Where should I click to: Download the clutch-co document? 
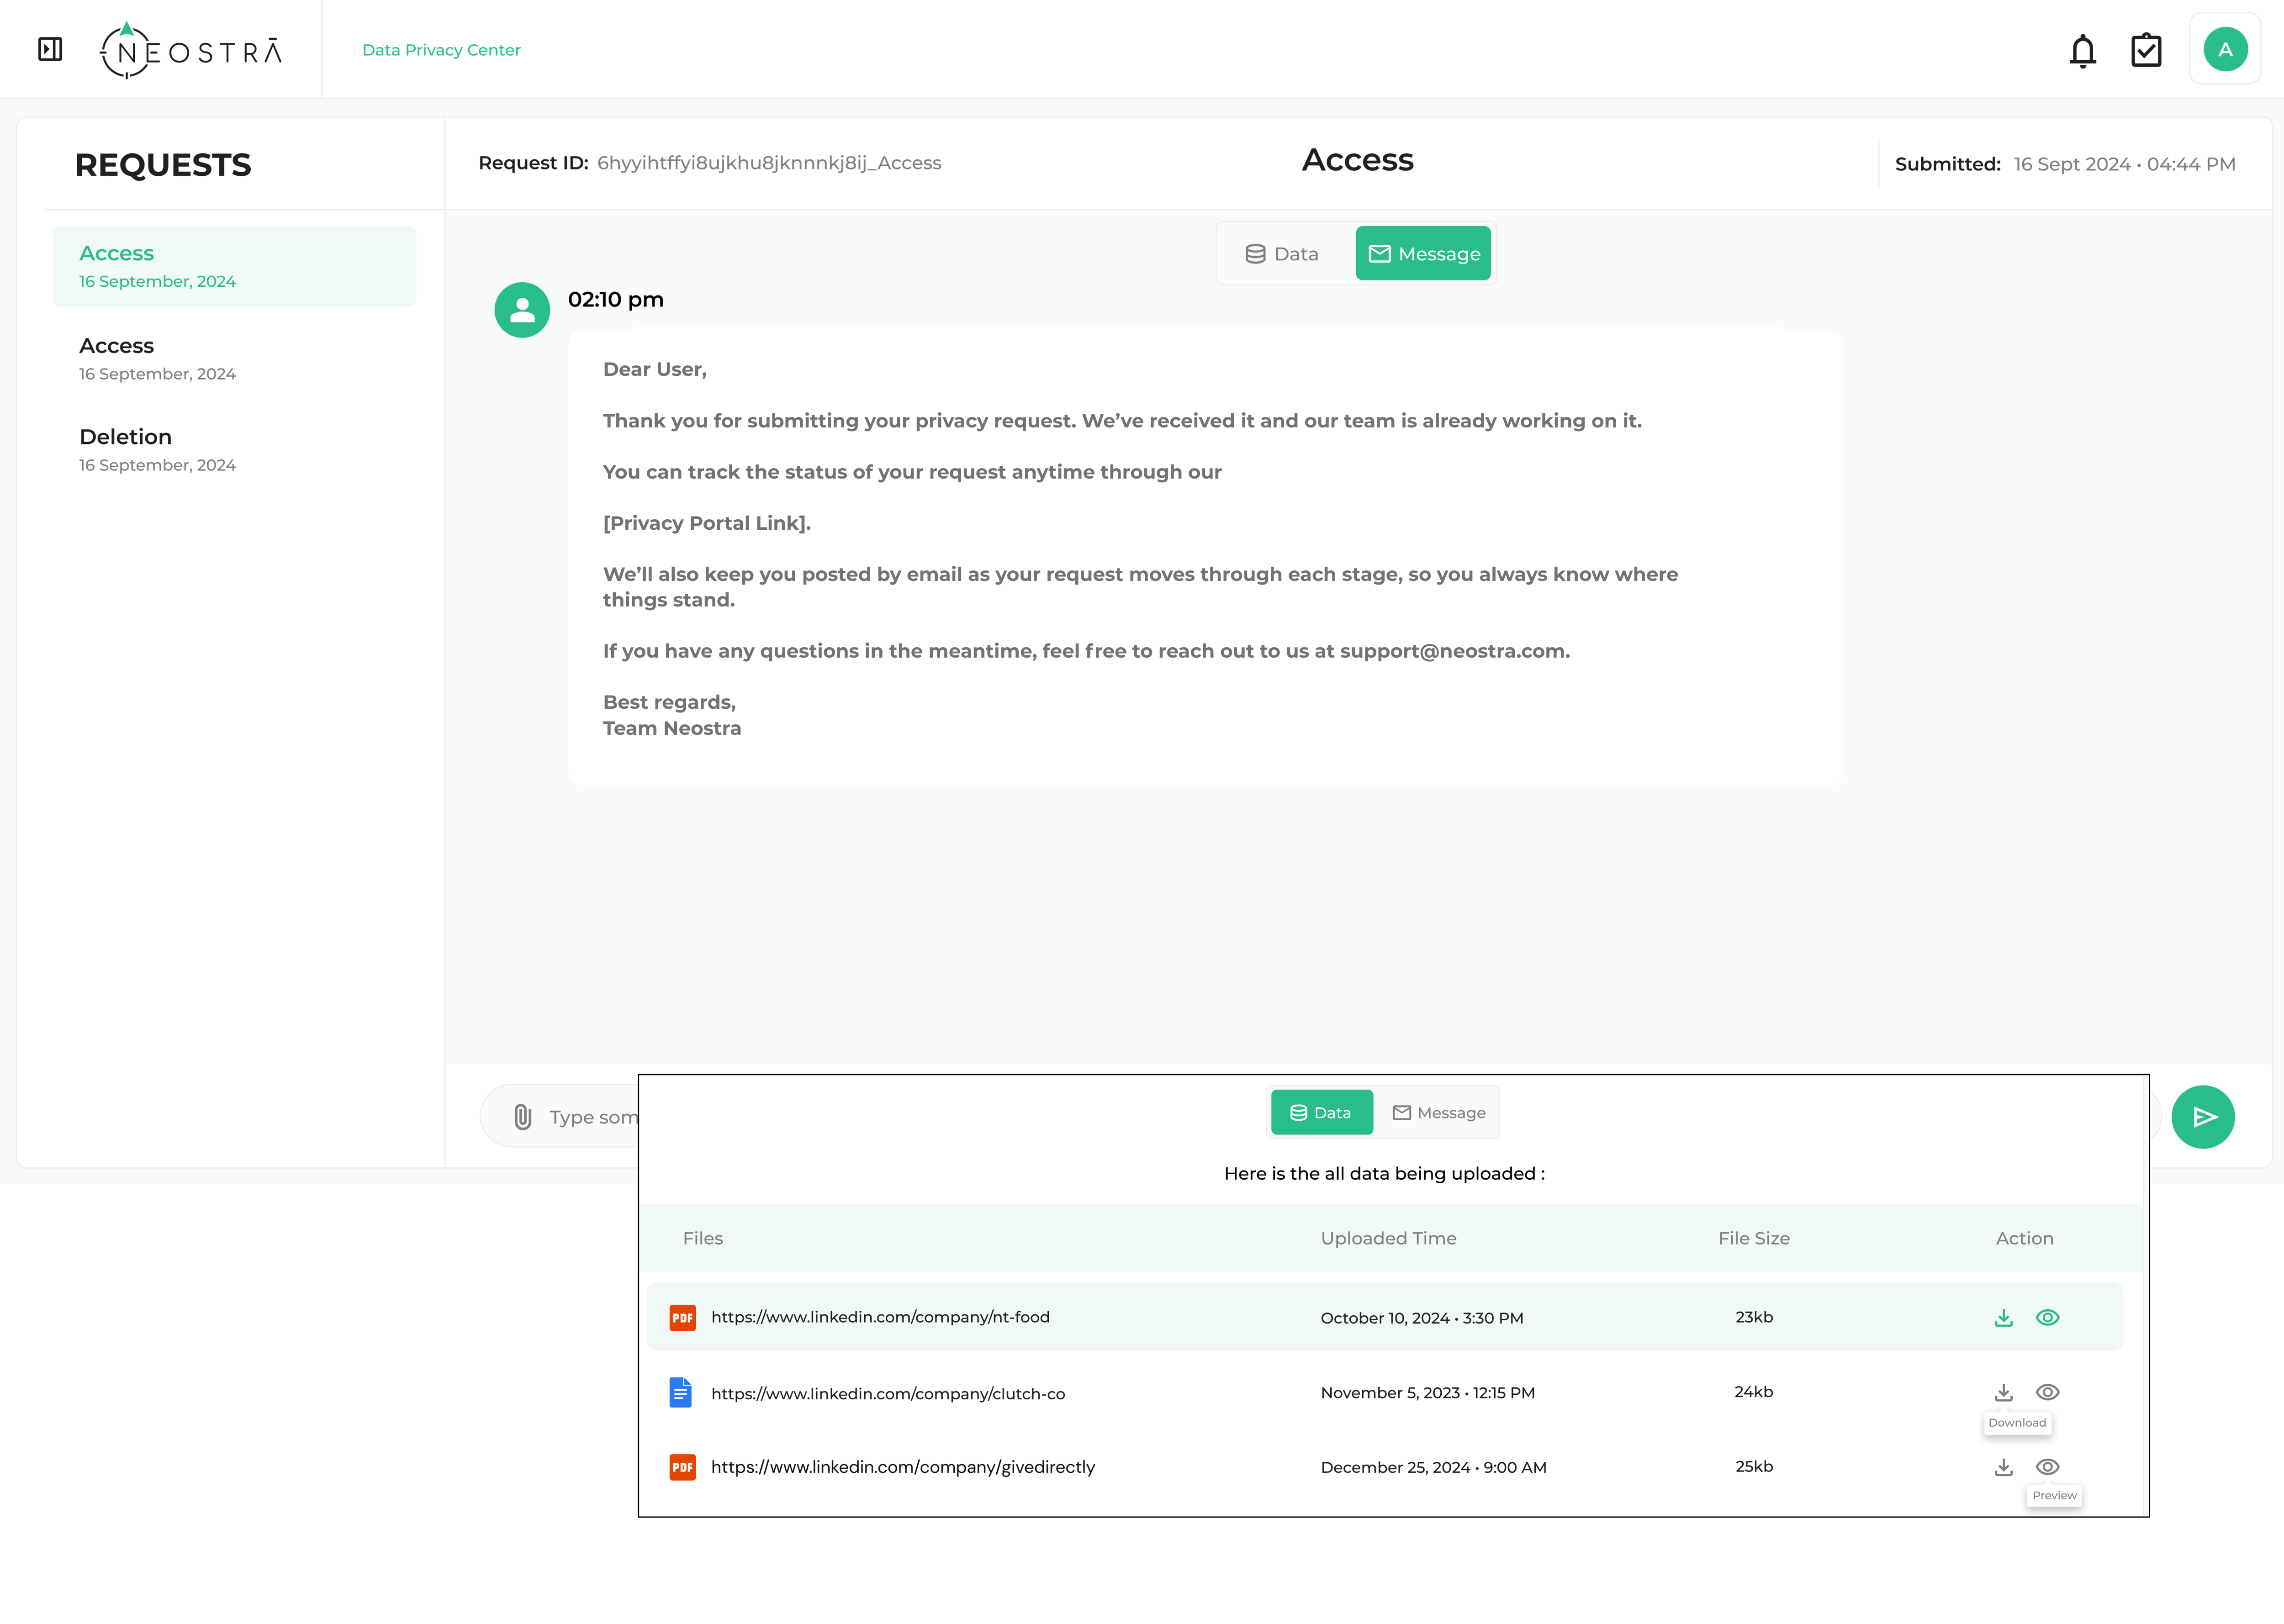click(x=2003, y=1392)
